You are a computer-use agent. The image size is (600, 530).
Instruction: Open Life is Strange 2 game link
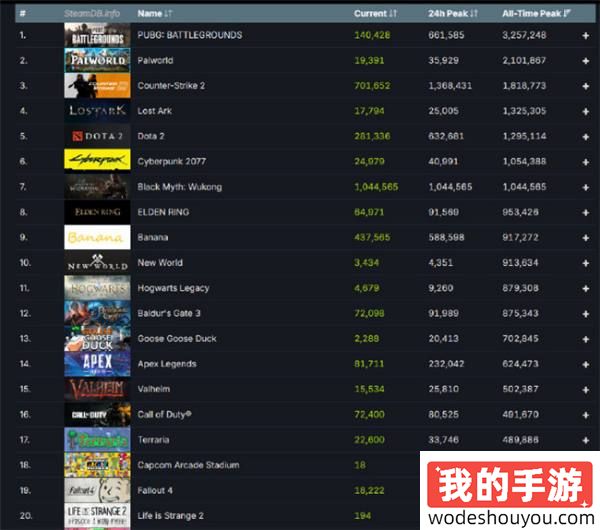[x=170, y=515]
